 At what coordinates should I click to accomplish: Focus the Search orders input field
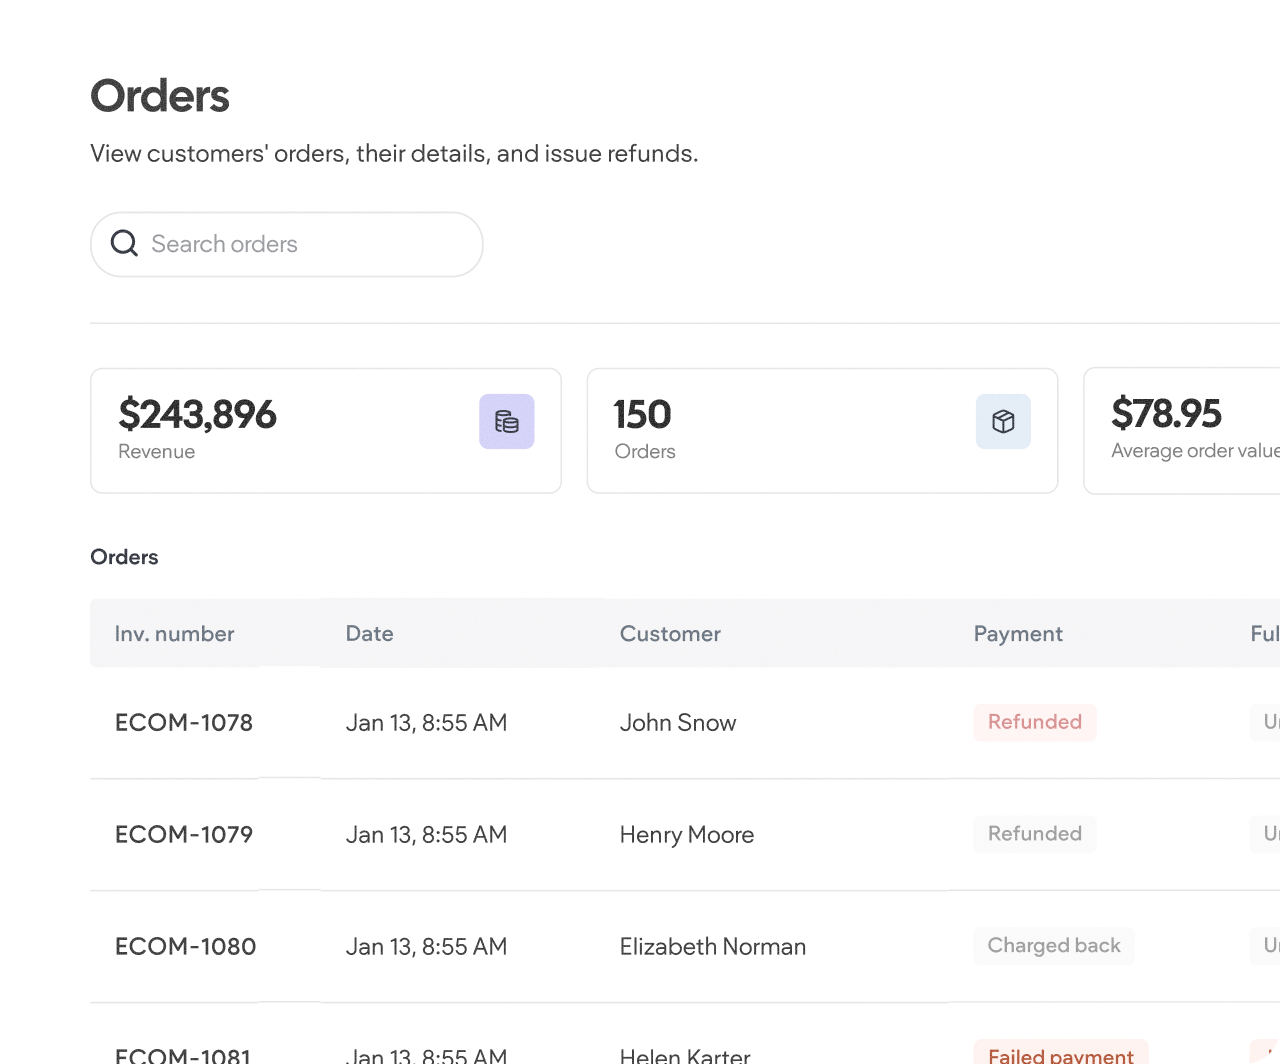[300, 244]
